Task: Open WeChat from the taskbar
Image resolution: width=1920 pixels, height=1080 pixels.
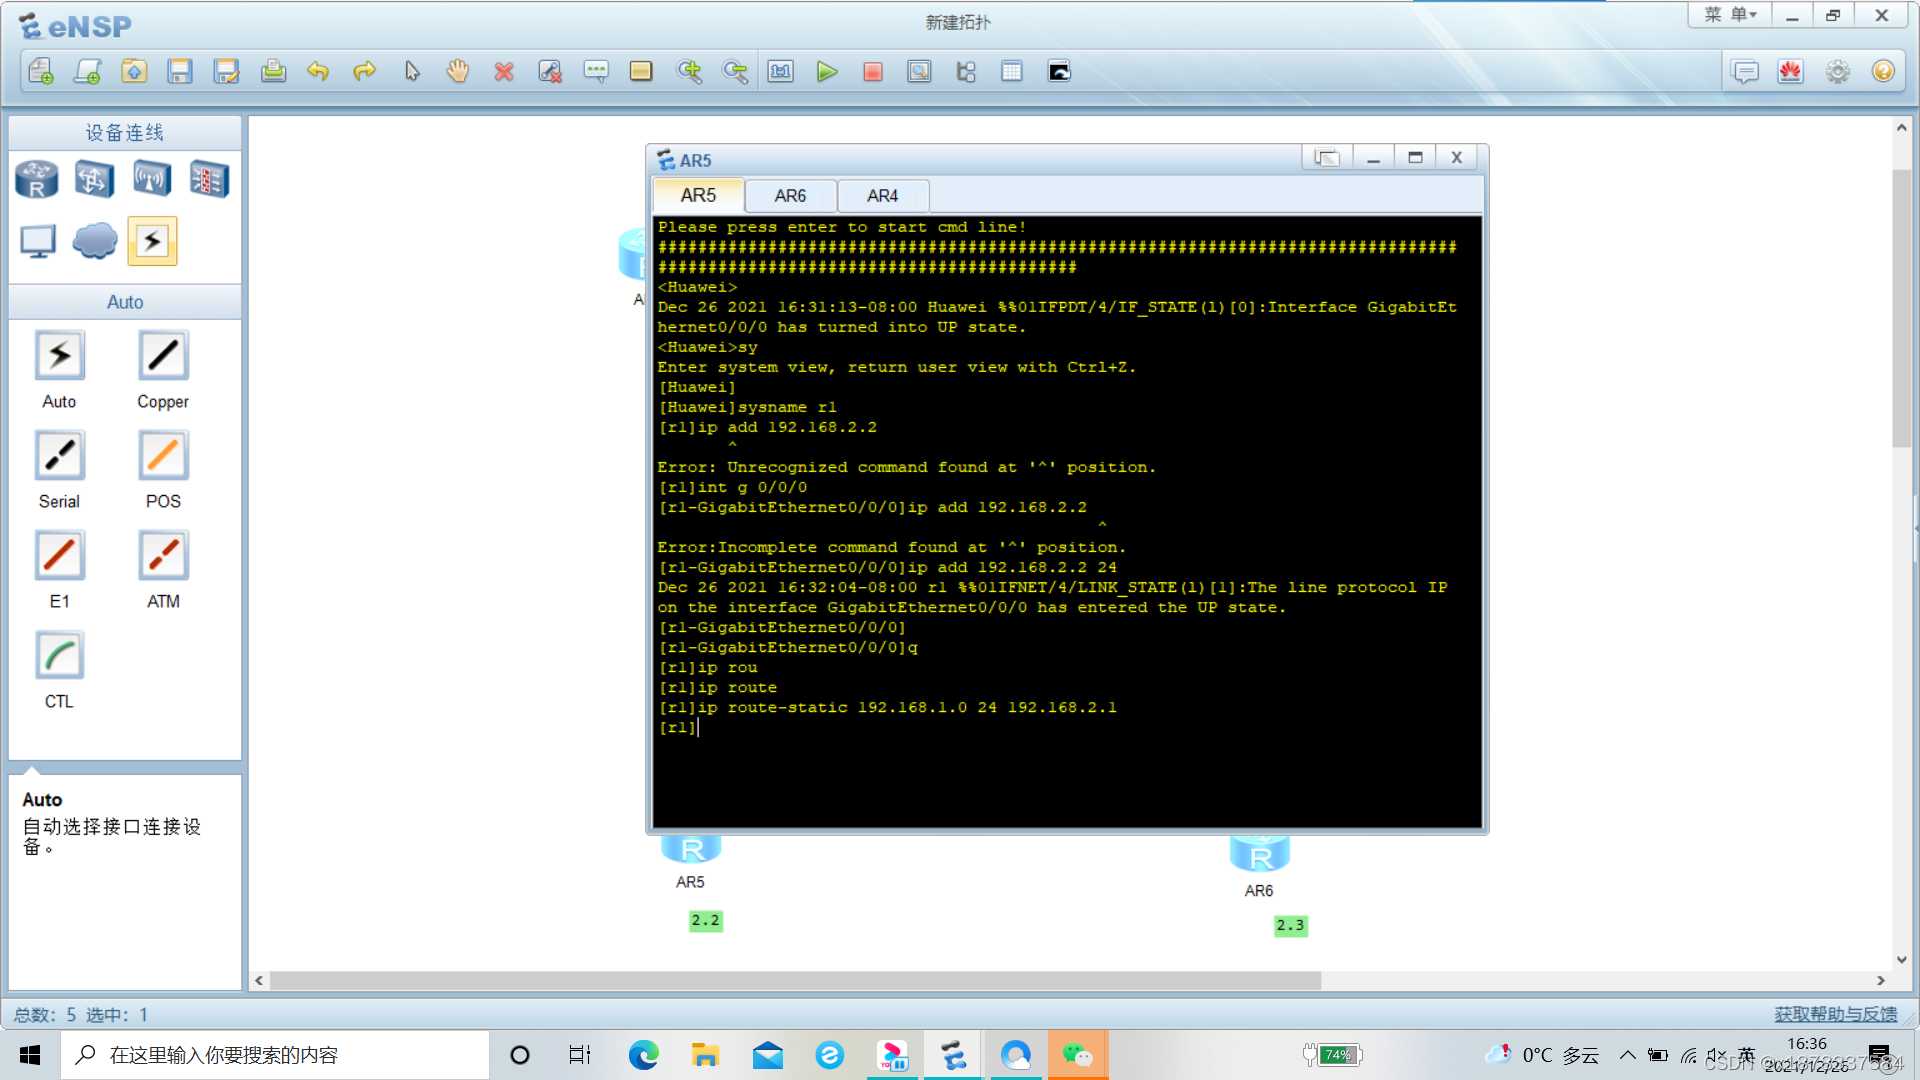Action: point(1077,1055)
